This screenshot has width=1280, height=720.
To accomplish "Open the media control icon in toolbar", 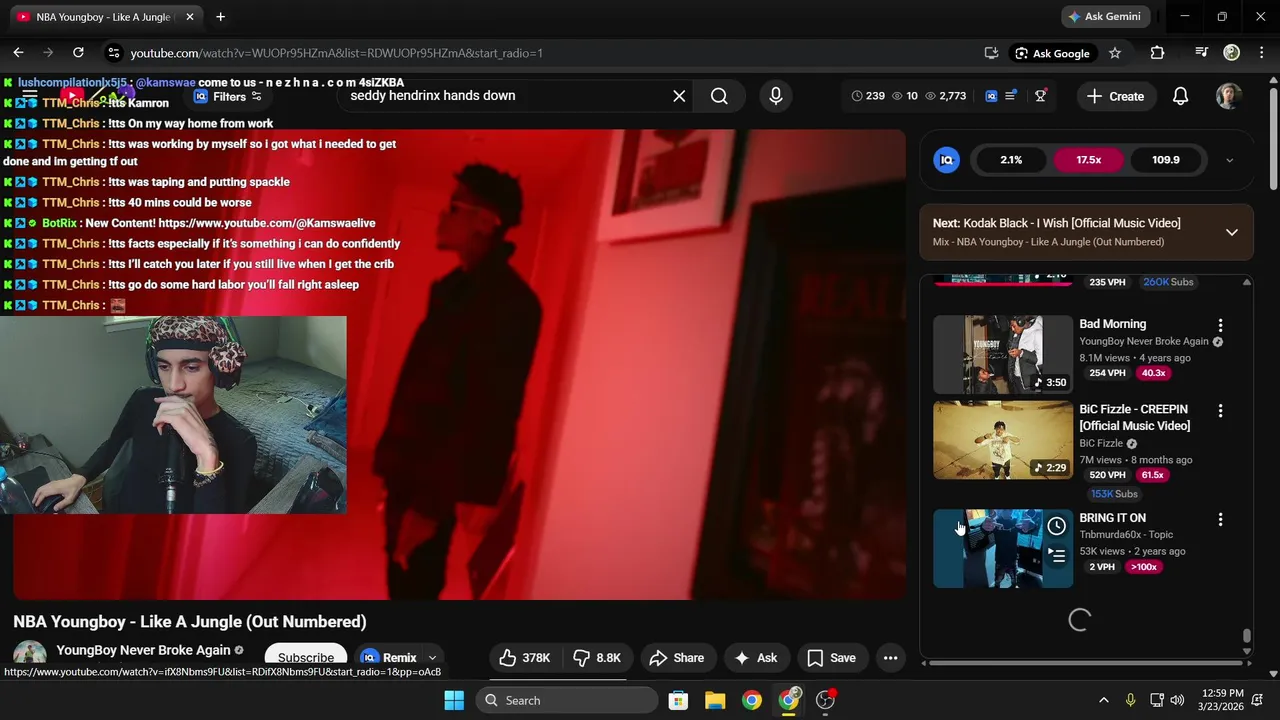I will pos(1202,53).
